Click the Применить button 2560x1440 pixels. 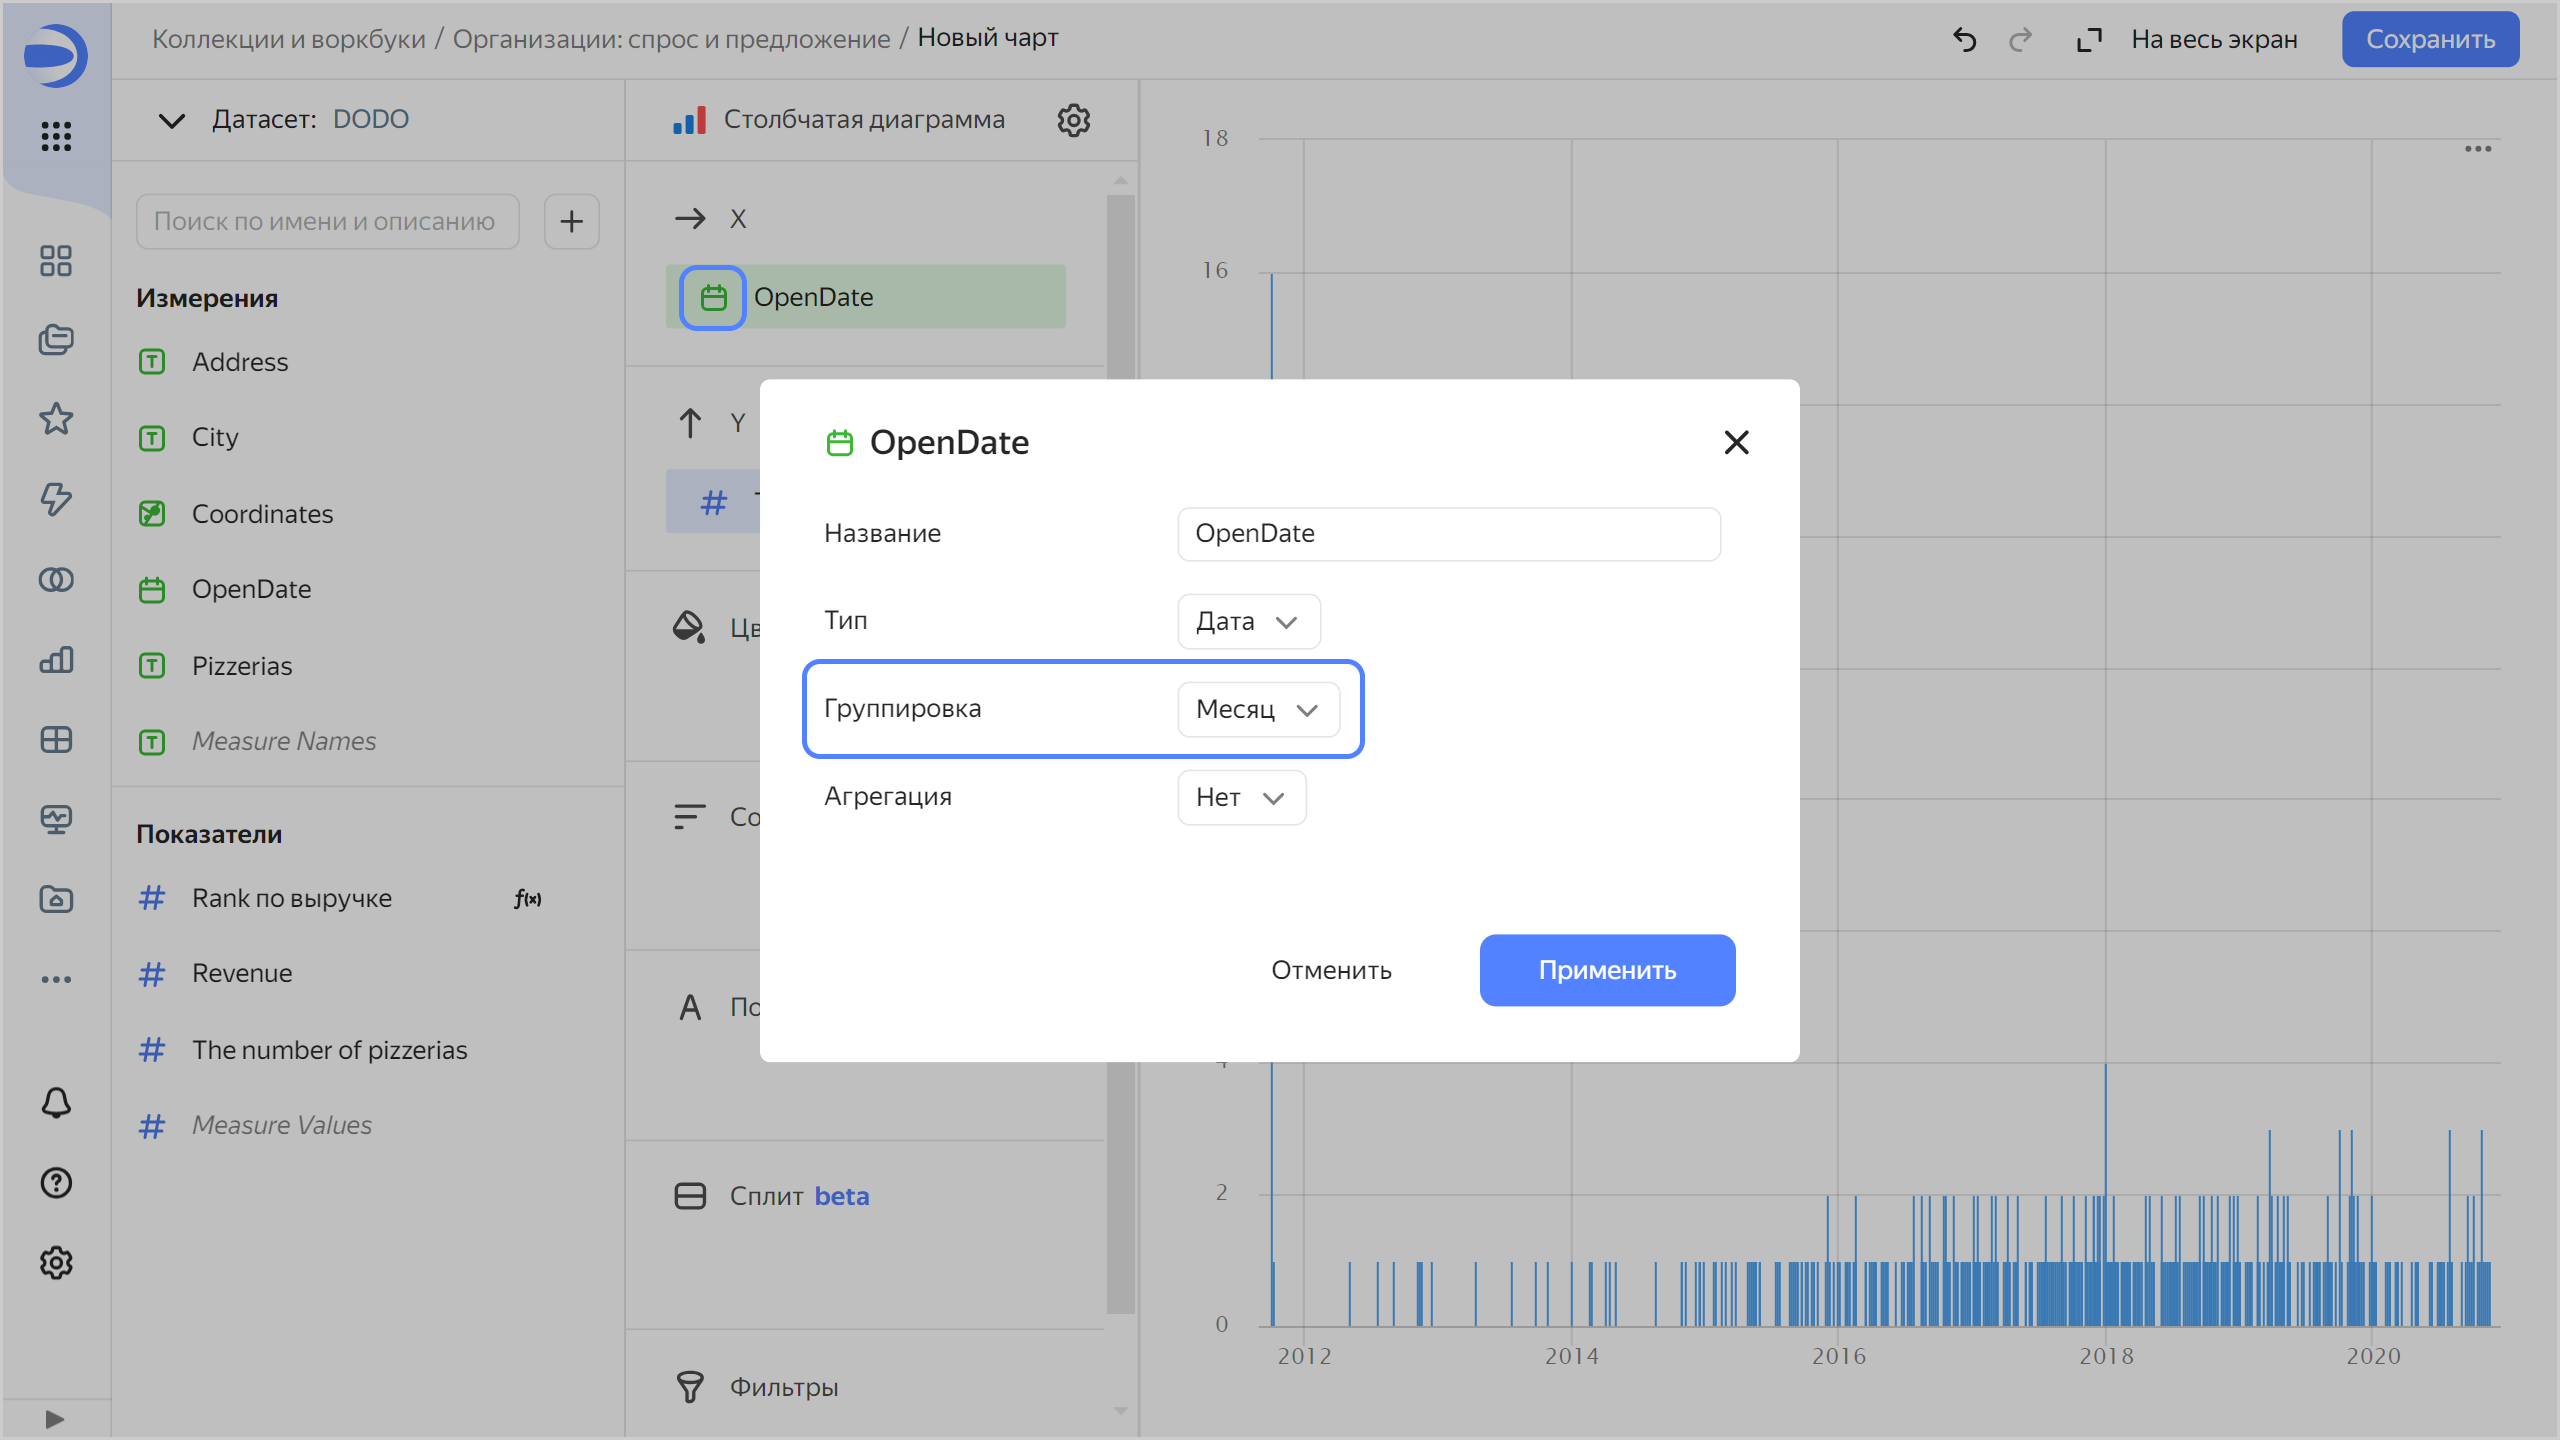click(1607, 970)
